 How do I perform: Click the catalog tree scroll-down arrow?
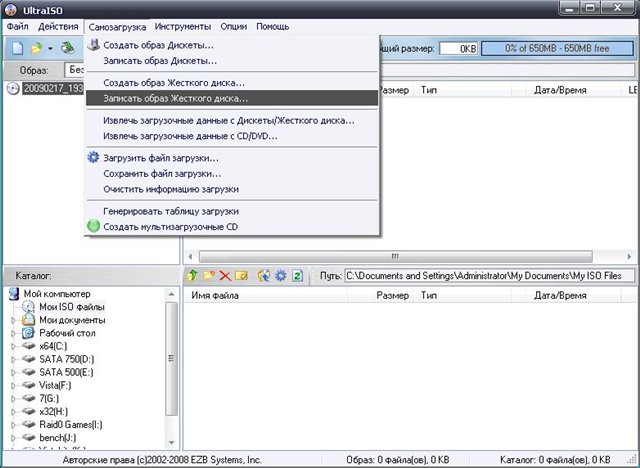pos(171,443)
